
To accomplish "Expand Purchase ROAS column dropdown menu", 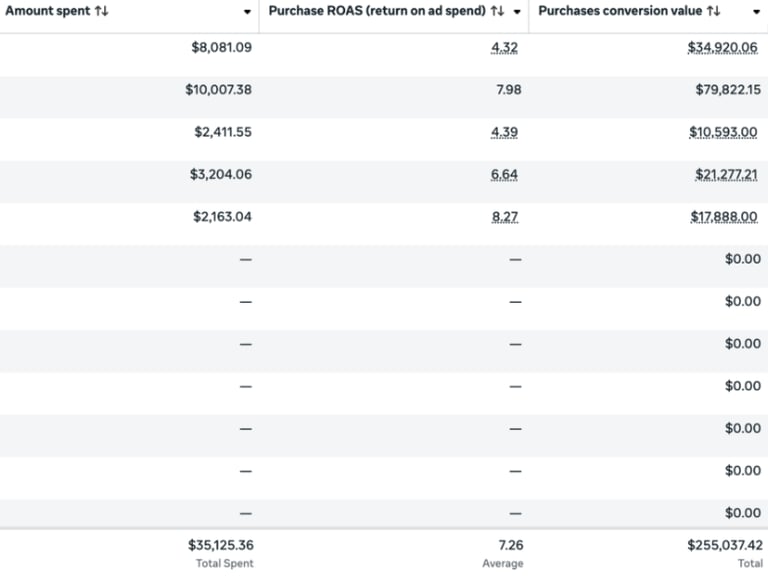I will (517, 12).
